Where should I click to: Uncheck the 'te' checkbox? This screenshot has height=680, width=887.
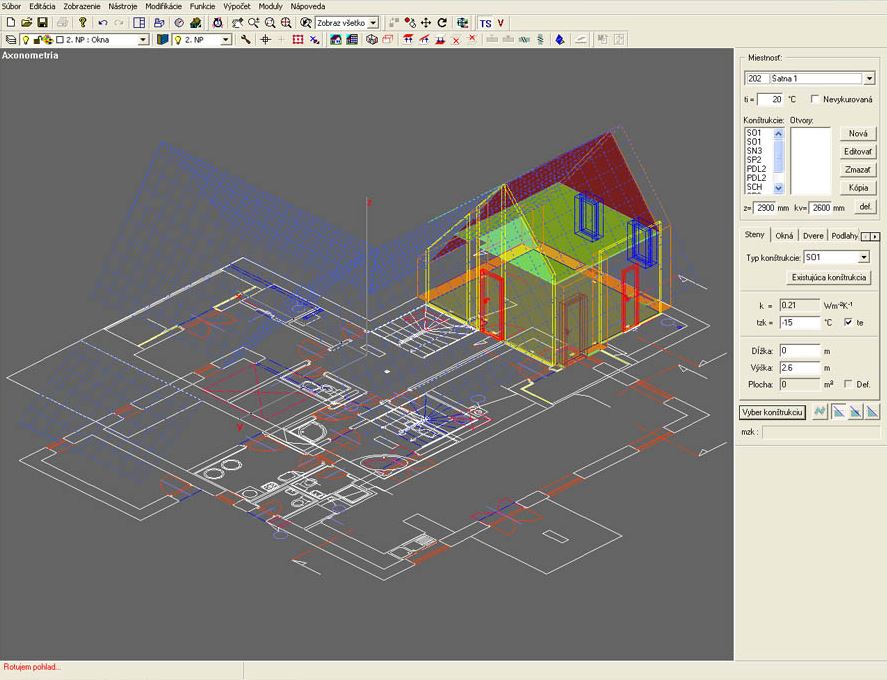click(848, 322)
